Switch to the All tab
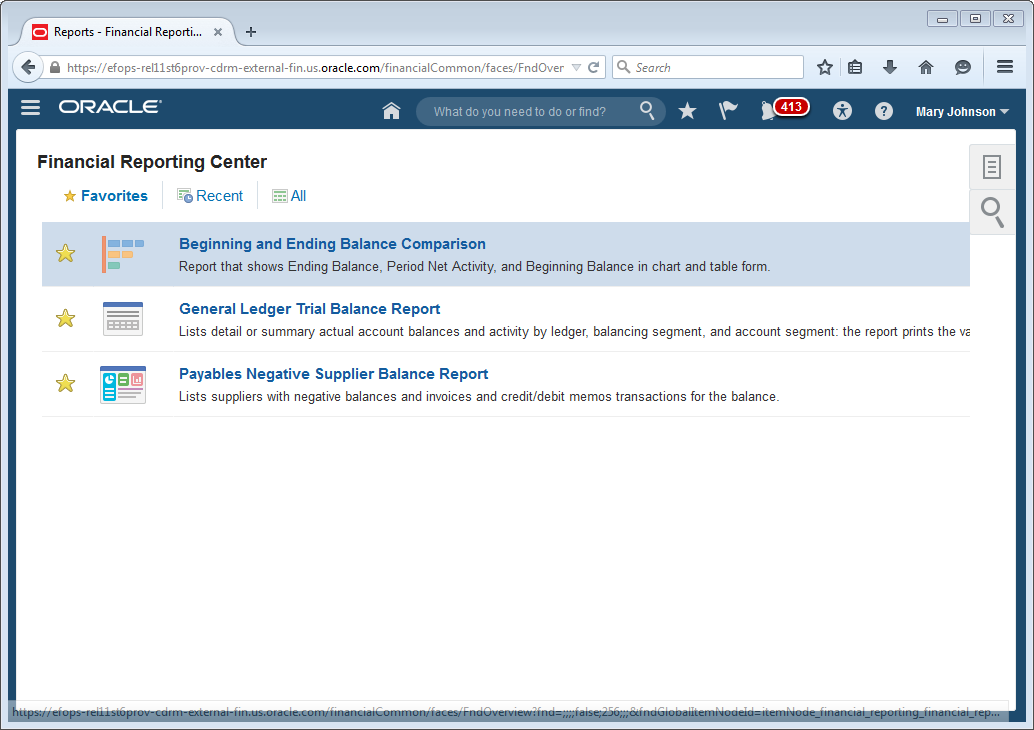The height and width of the screenshot is (730, 1034). coord(289,196)
